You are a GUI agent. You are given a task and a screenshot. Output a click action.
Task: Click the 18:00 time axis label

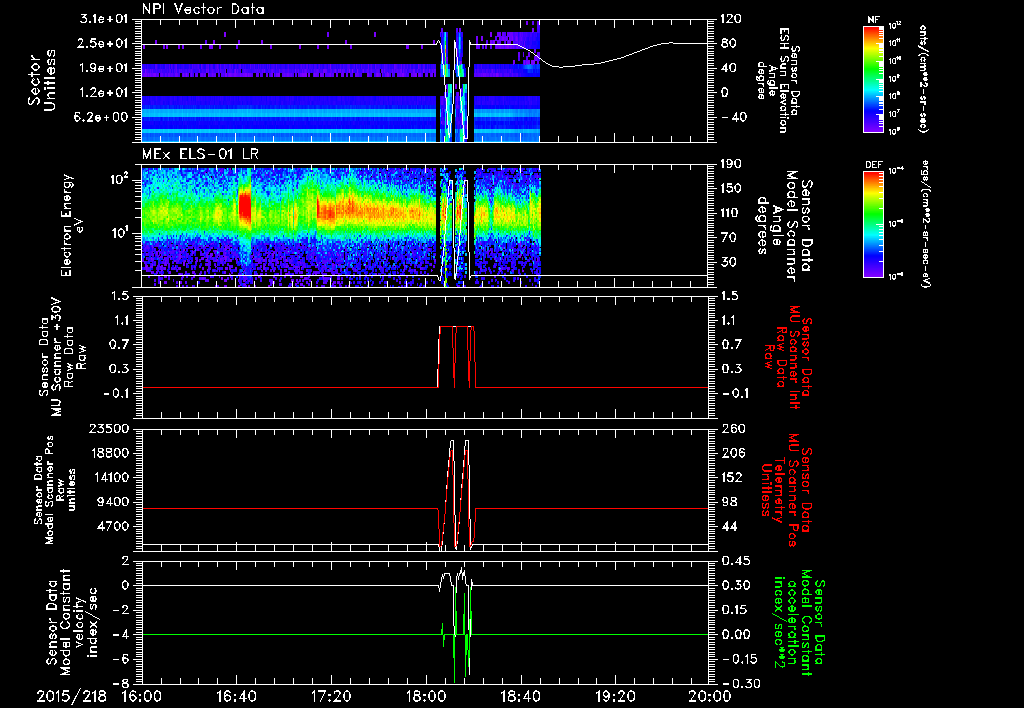(426, 696)
